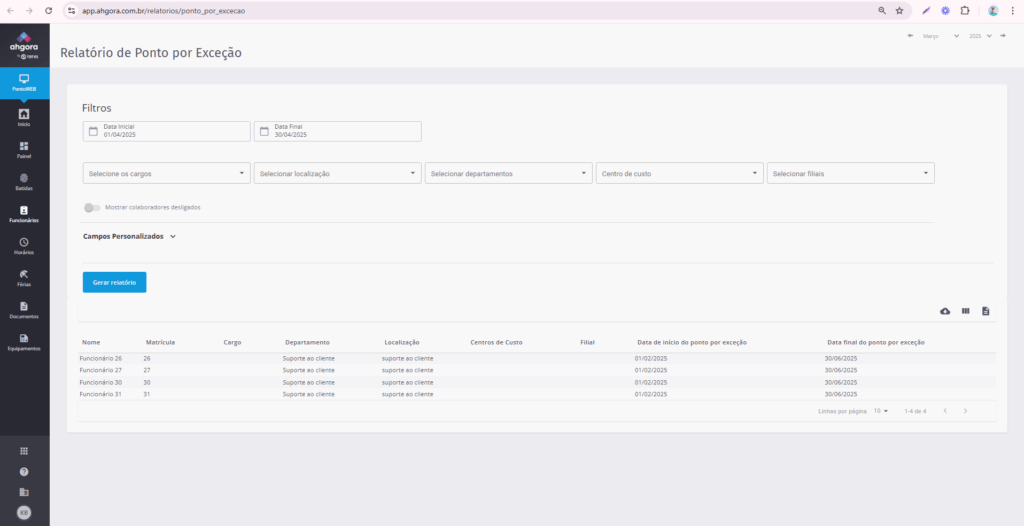1024x526 pixels.
Task: Click the Gerar relatório button
Action: (114, 282)
